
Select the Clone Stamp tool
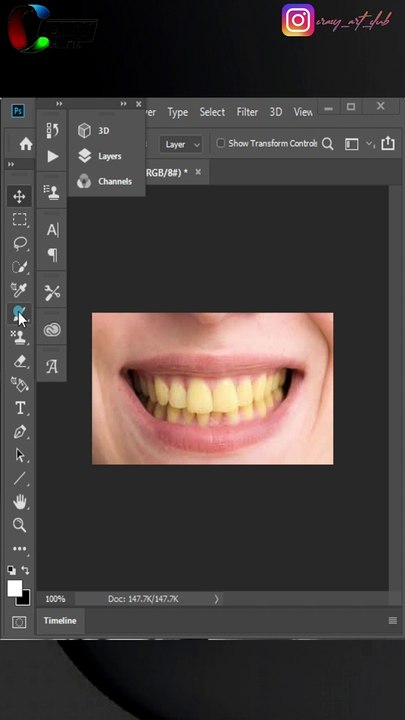(19, 338)
